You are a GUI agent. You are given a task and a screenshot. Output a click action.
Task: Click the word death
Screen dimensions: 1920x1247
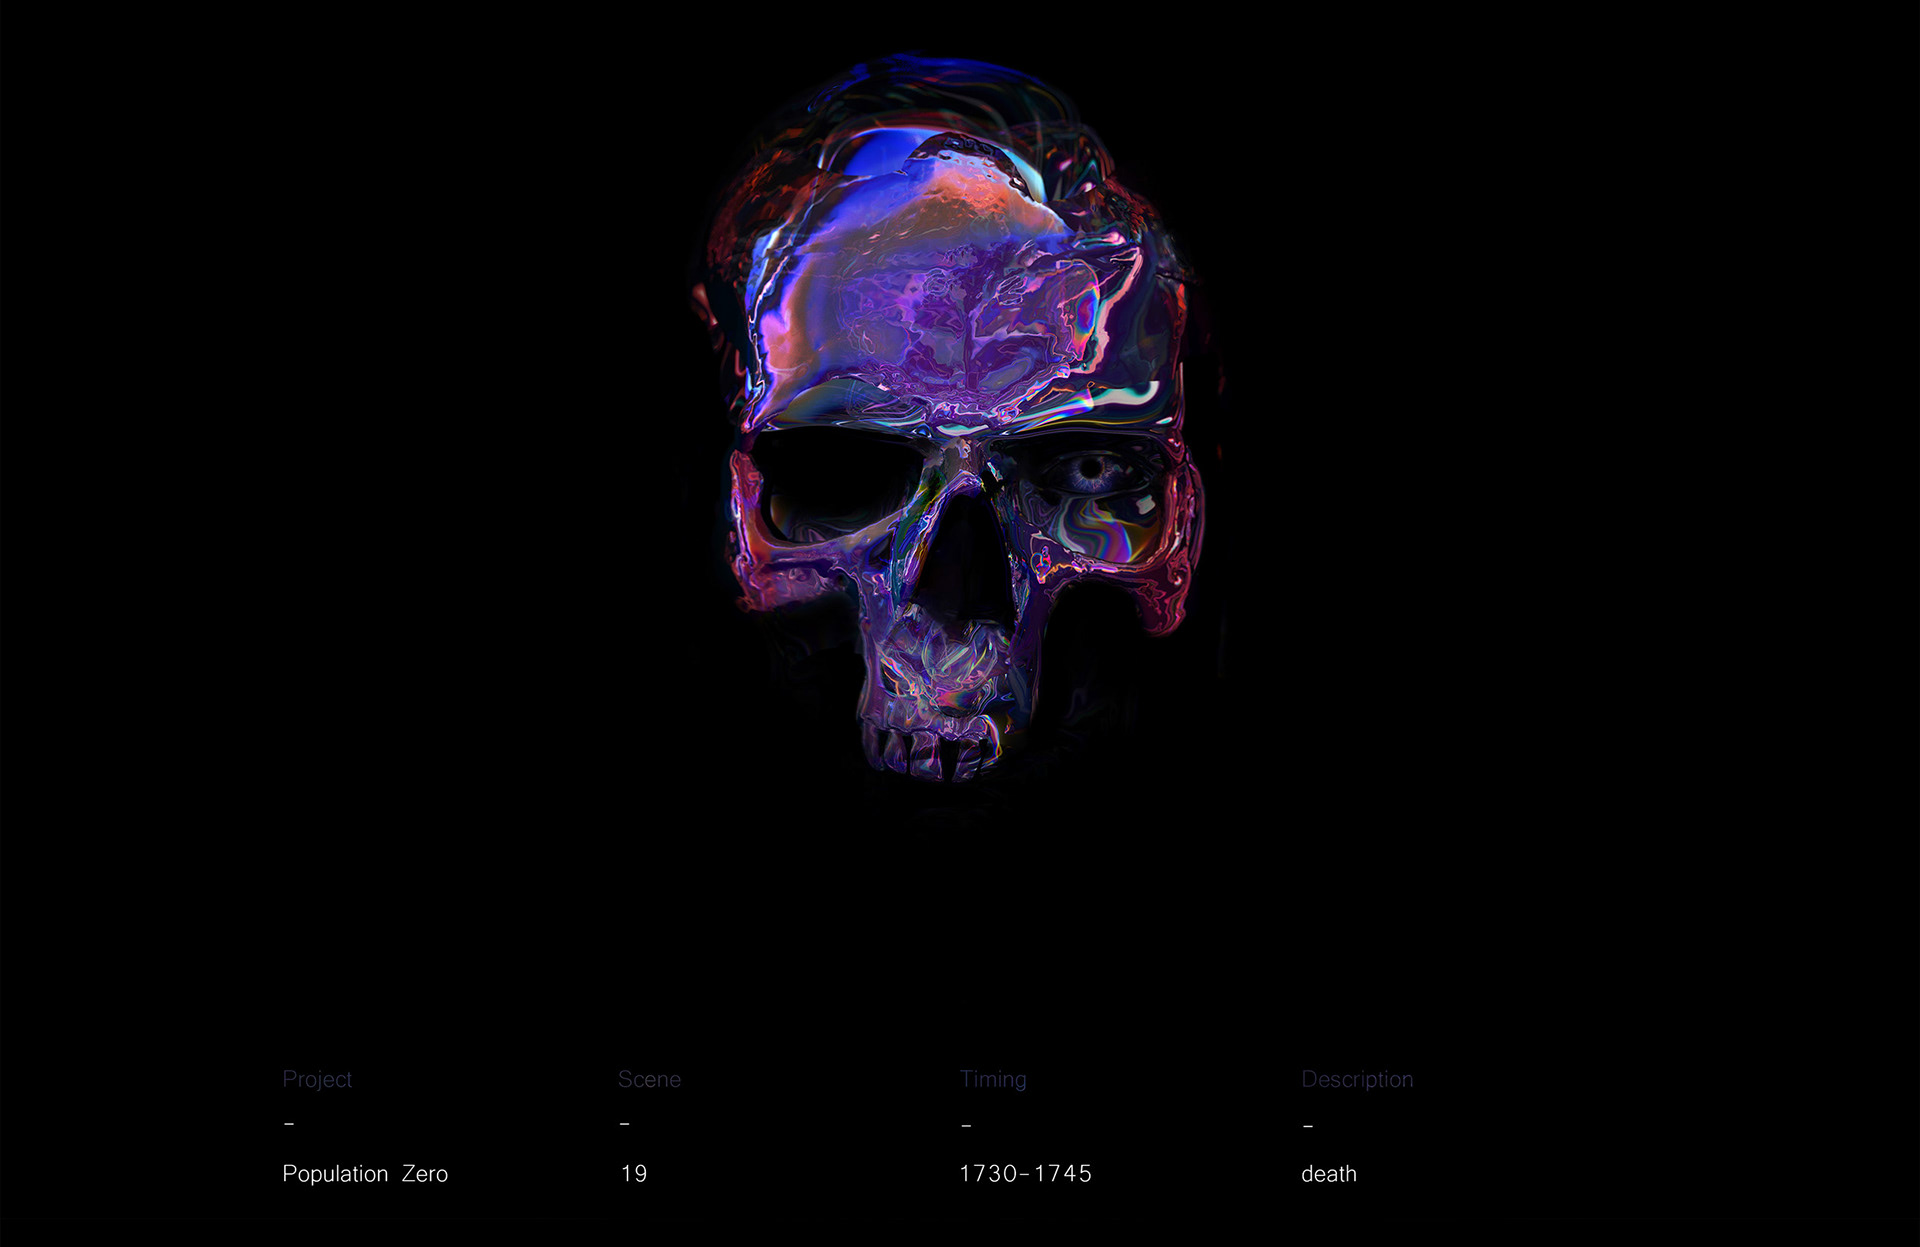(1329, 1173)
